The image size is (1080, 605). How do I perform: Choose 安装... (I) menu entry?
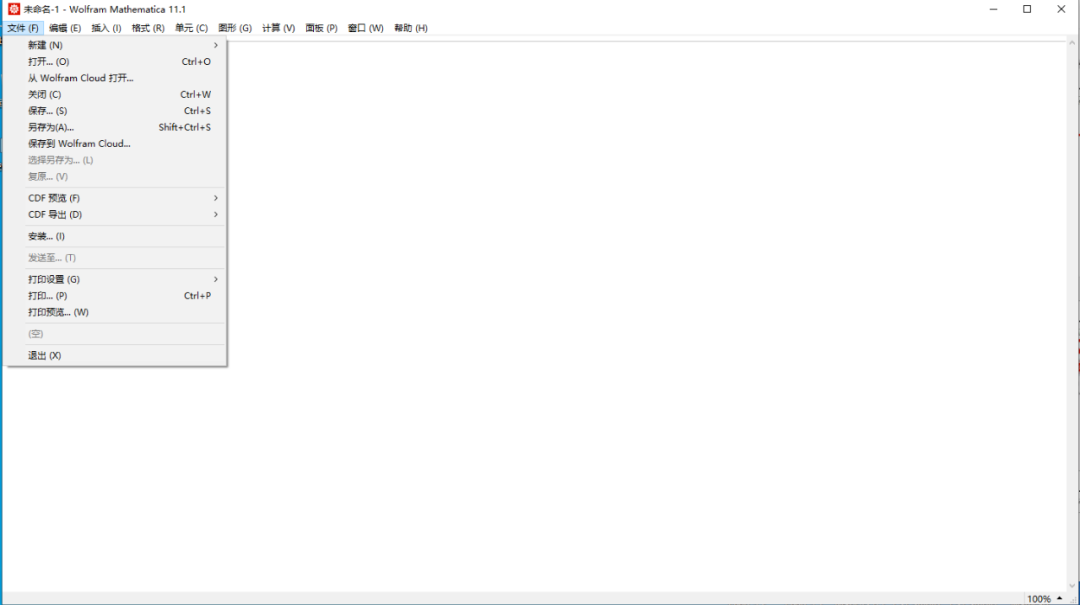point(116,236)
